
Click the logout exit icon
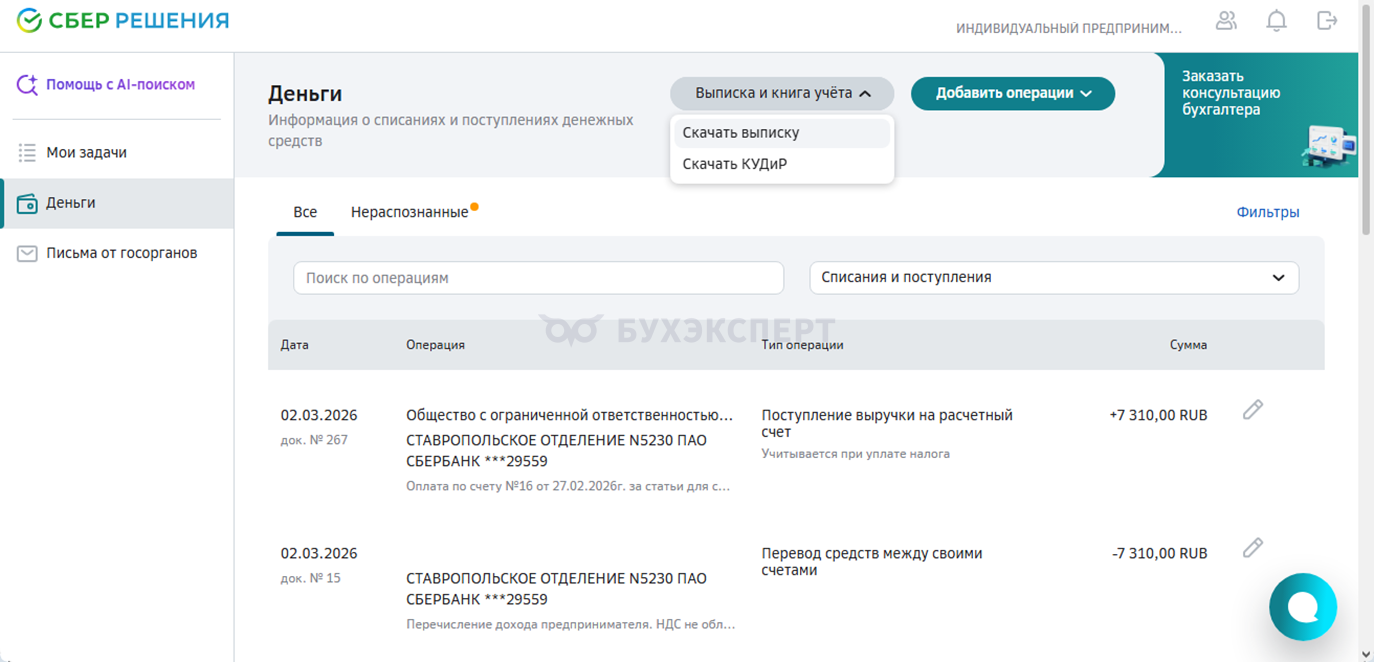[1327, 21]
